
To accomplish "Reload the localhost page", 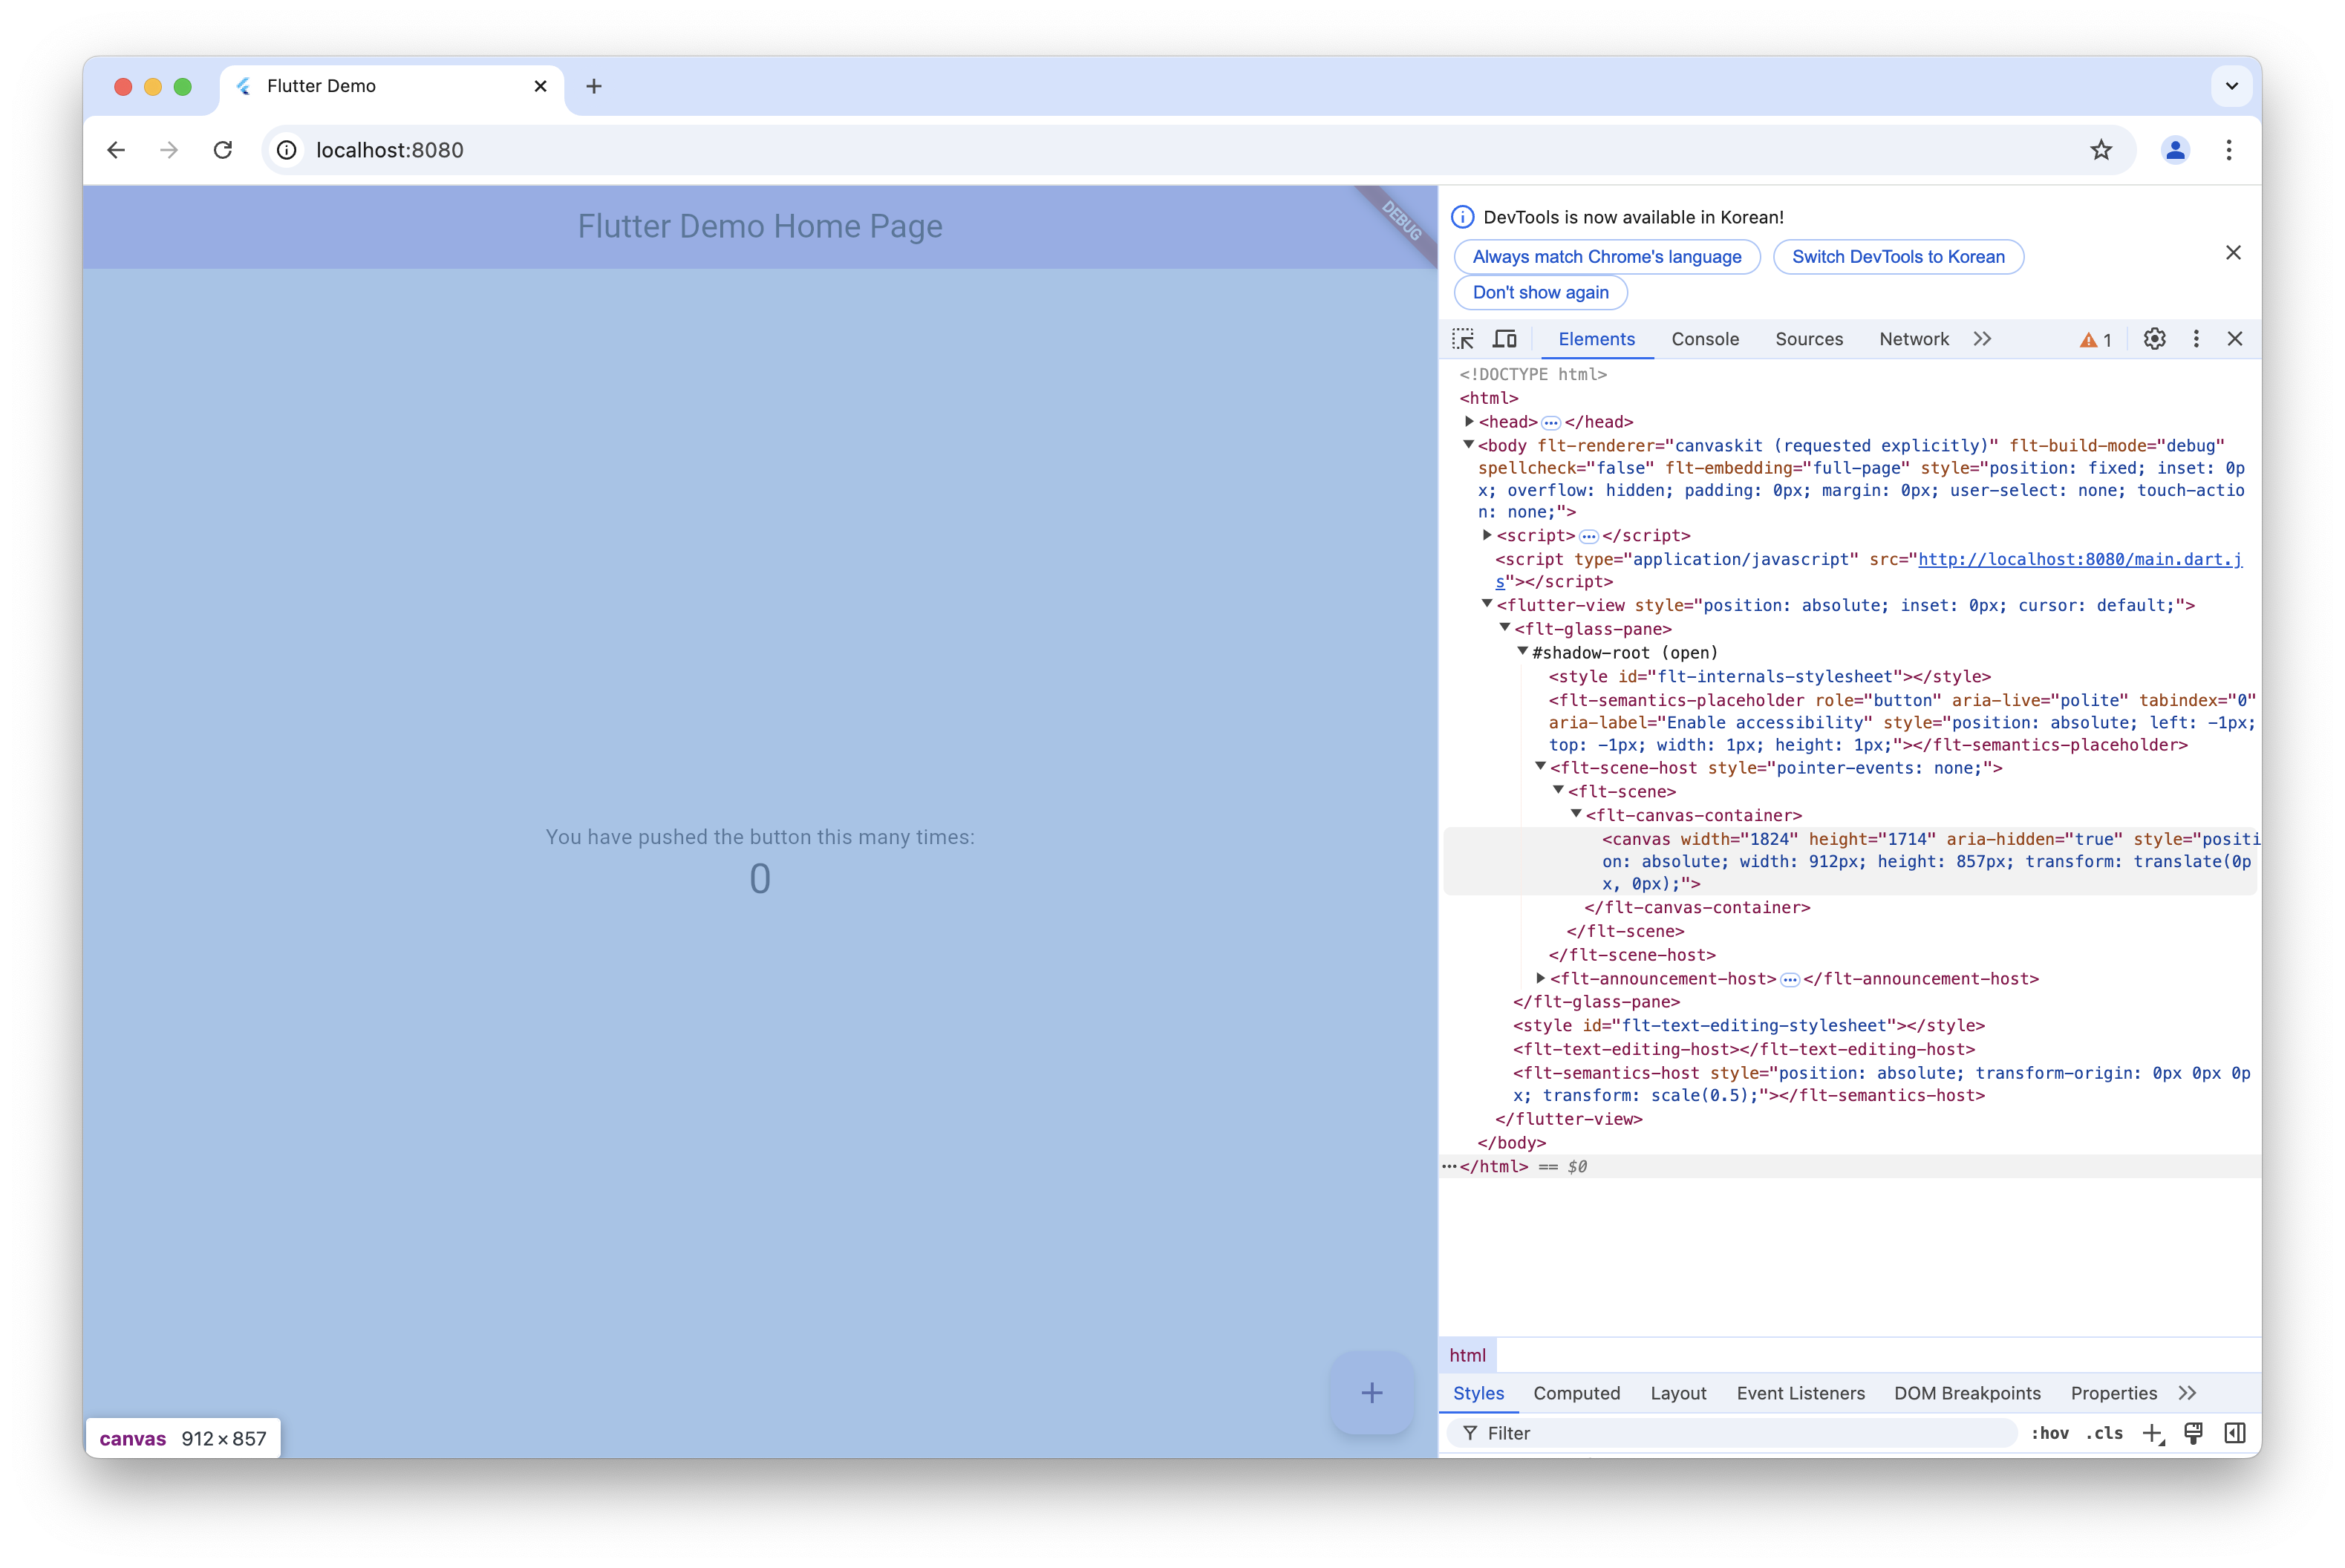I will [223, 150].
